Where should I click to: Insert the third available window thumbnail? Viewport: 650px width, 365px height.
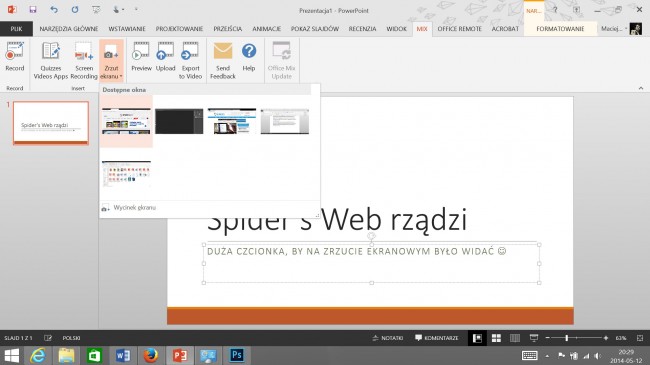232,121
